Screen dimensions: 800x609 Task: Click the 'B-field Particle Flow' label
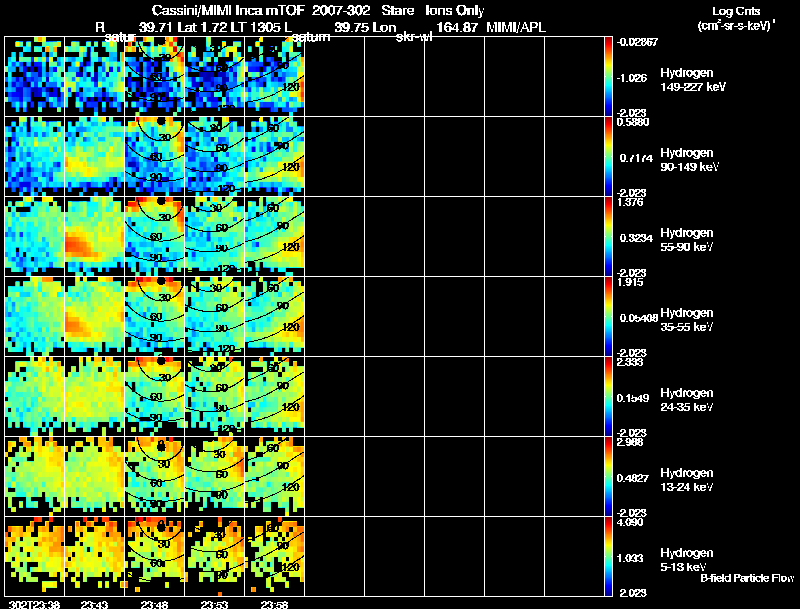(x=747, y=578)
